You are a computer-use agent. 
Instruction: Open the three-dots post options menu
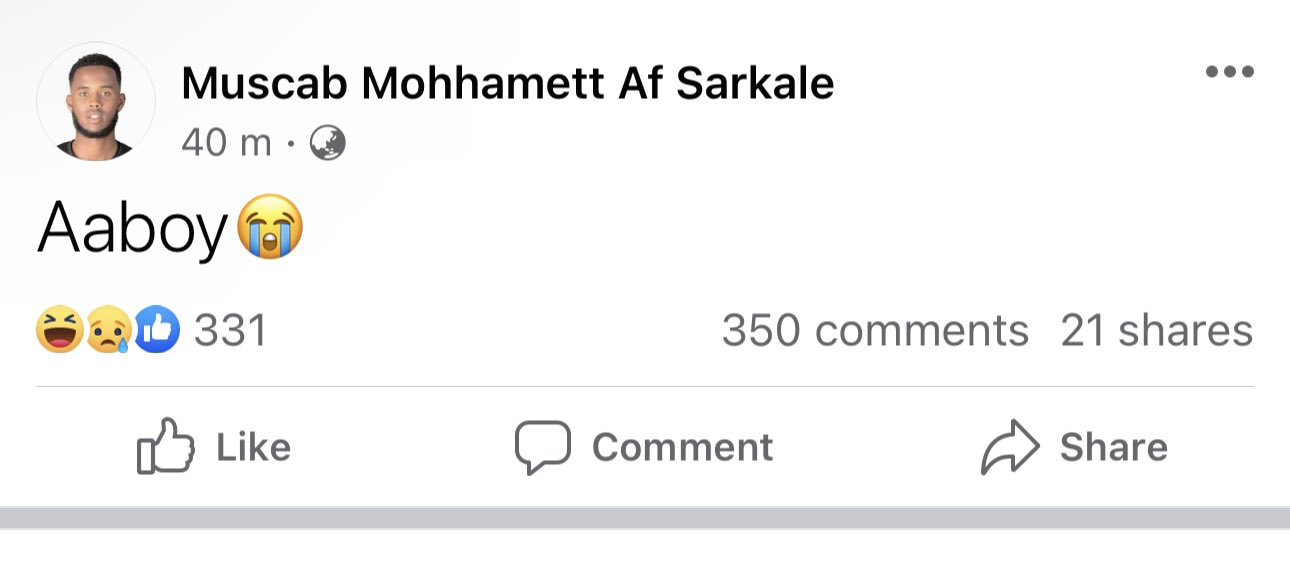(x=1229, y=72)
